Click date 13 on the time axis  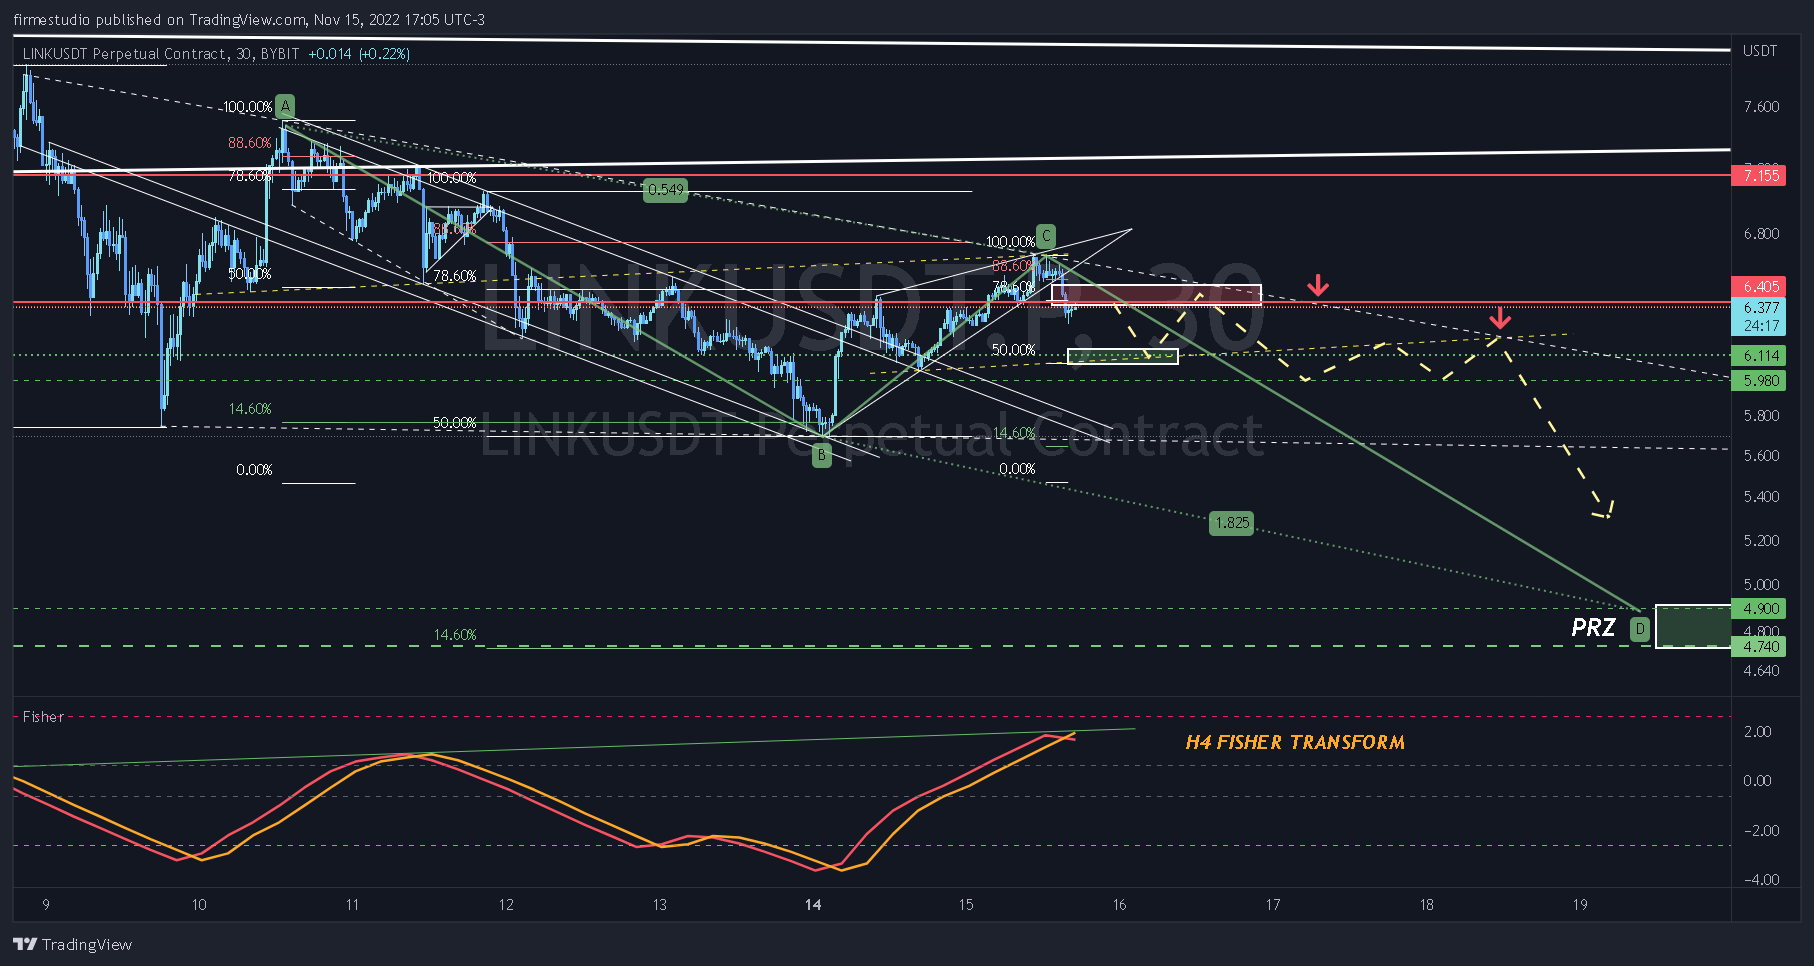[659, 905]
